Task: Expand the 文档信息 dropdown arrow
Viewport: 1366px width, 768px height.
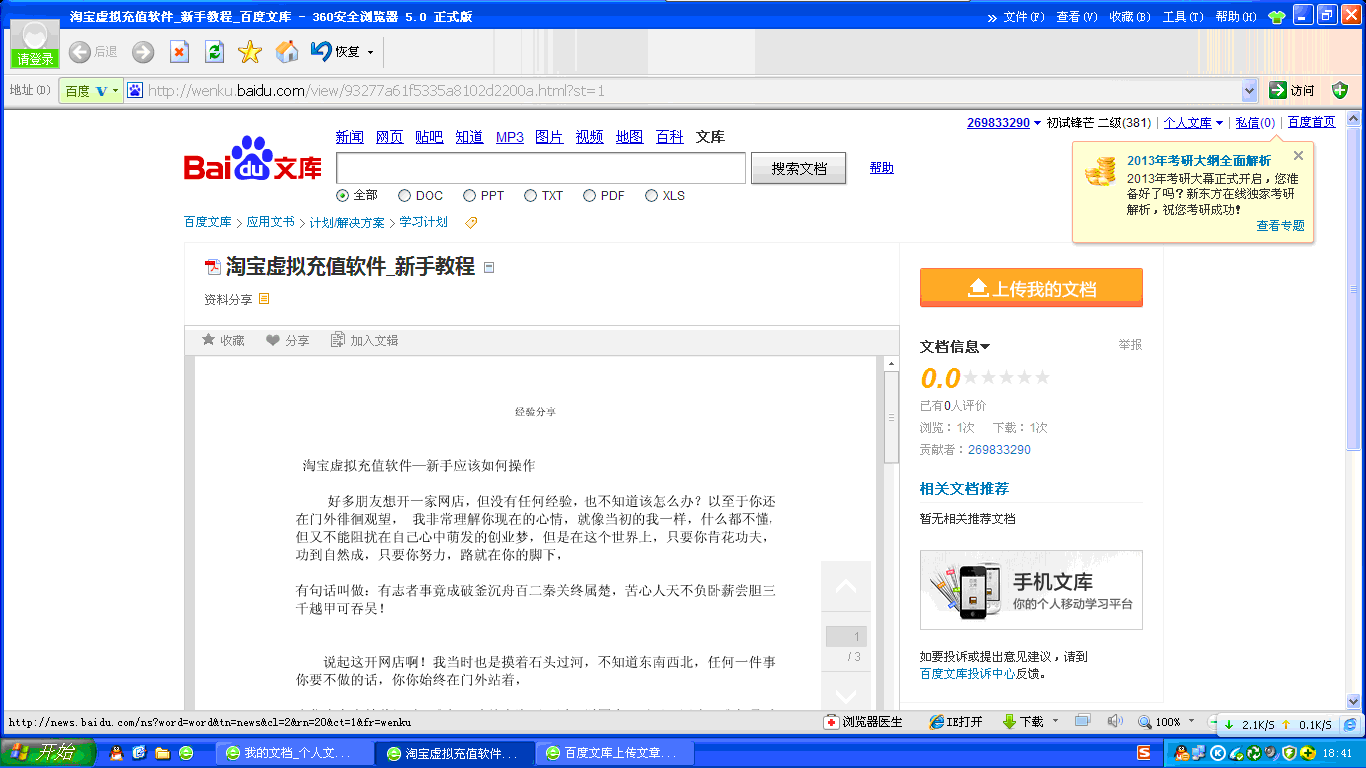Action: [x=985, y=347]
